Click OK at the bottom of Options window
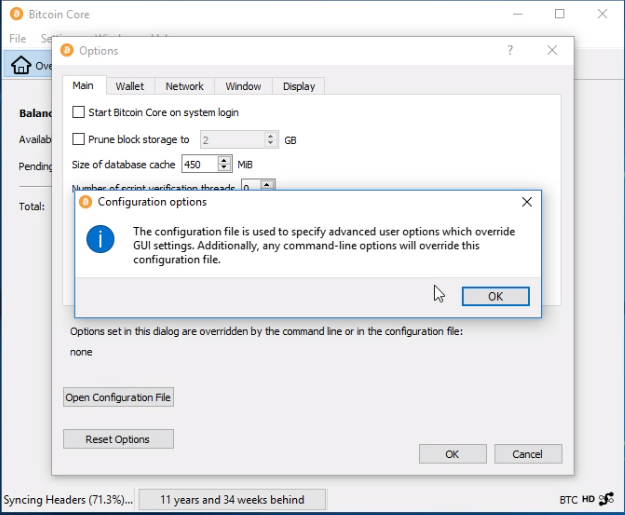 pyautogui.click(x=452, y=454)
